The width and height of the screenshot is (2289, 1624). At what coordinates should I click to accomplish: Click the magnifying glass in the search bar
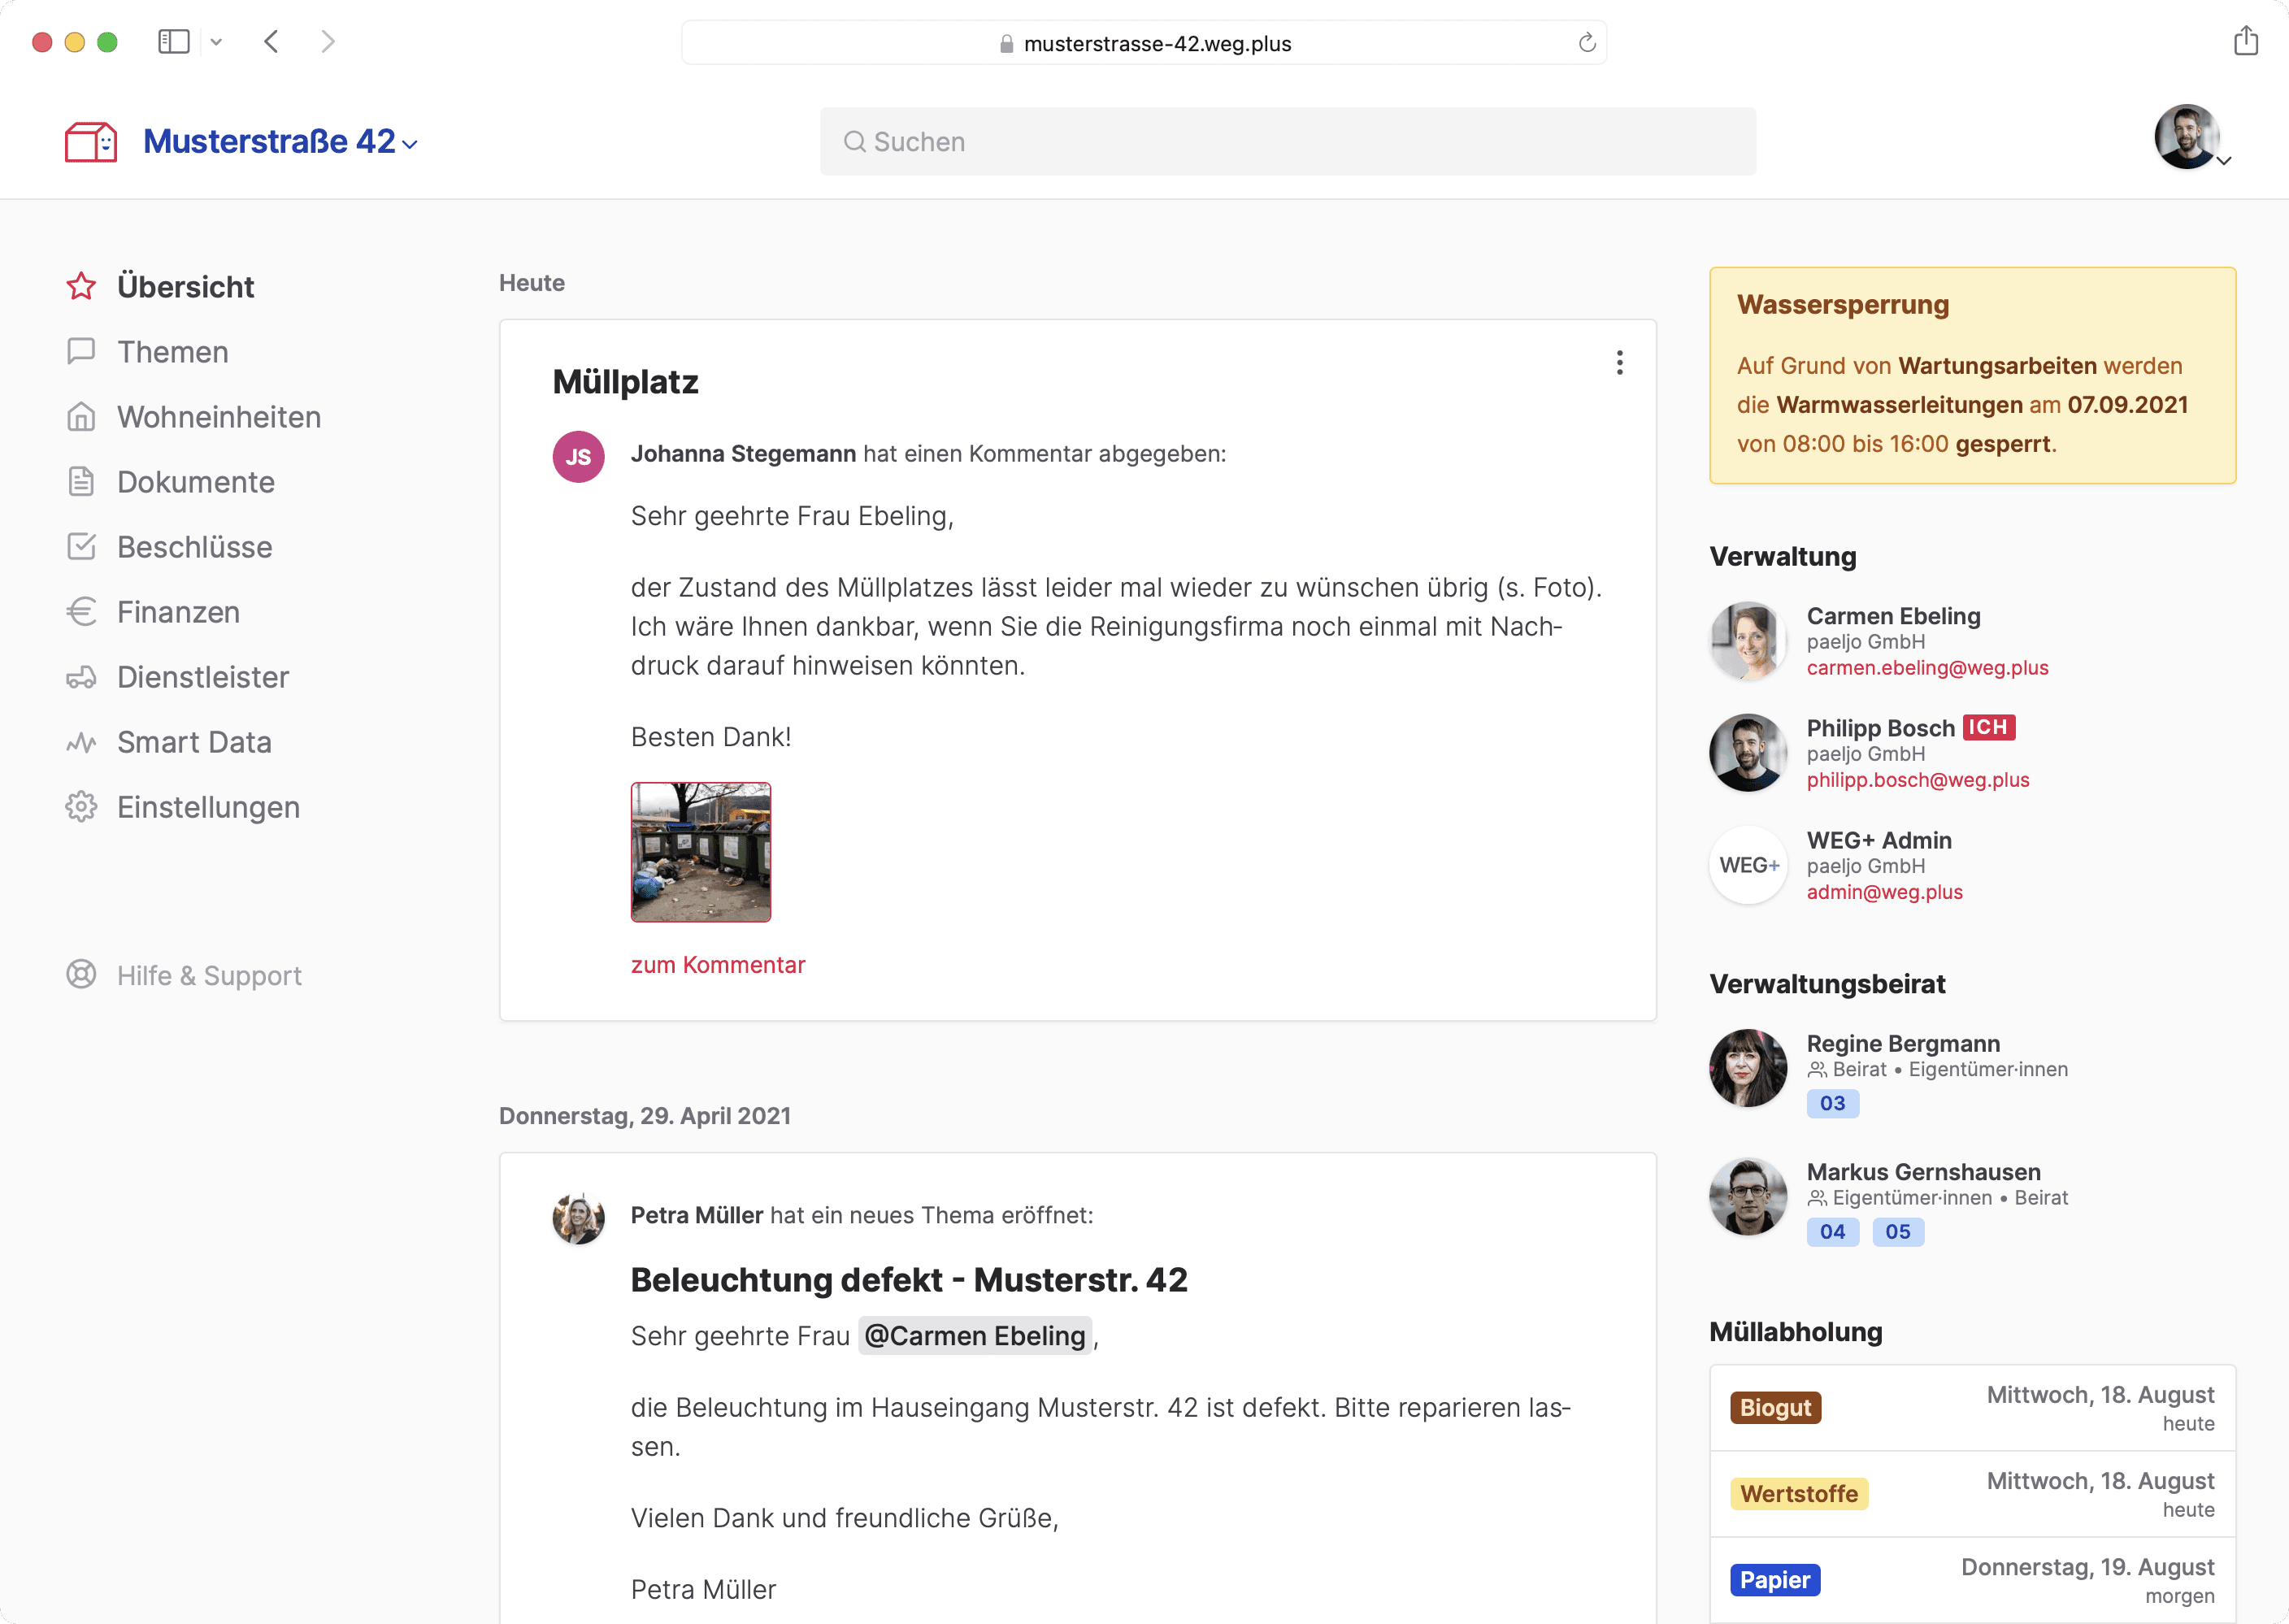855,141
